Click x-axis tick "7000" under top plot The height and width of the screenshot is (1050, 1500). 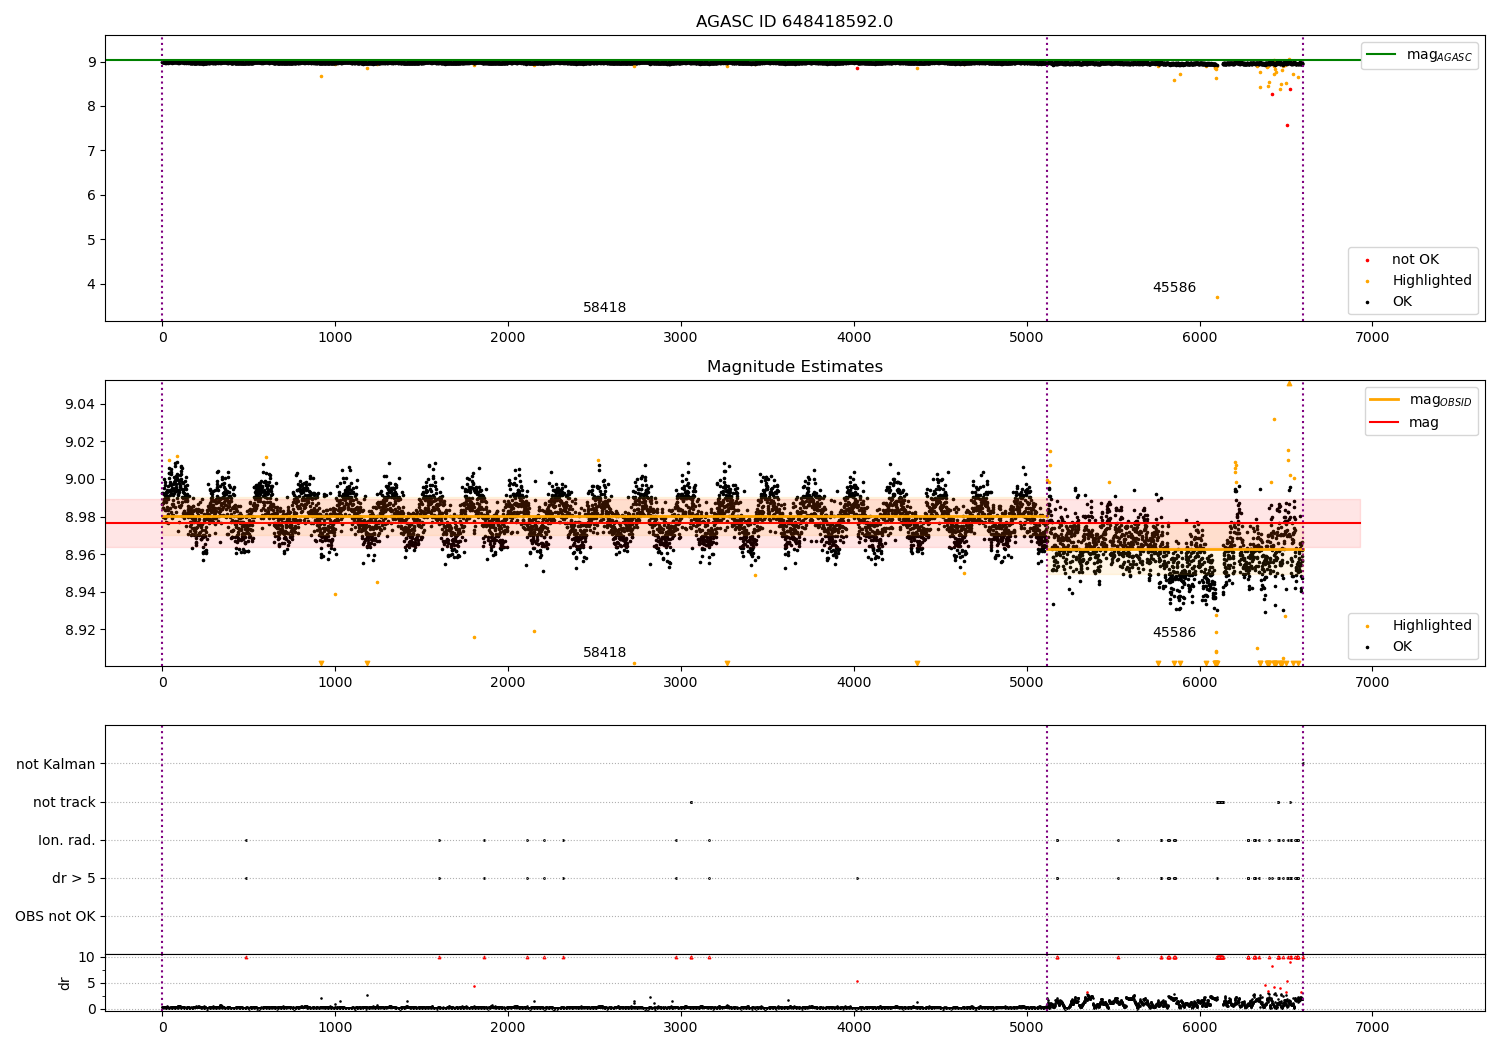coord(1372,338)
